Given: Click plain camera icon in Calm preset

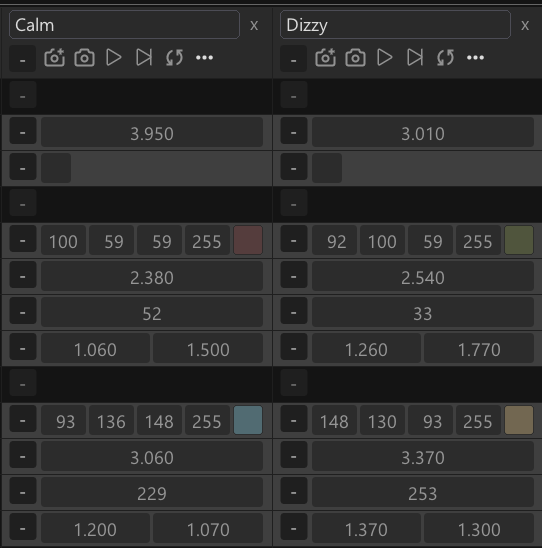Looking at the screenshot, I should coord(85,58).
